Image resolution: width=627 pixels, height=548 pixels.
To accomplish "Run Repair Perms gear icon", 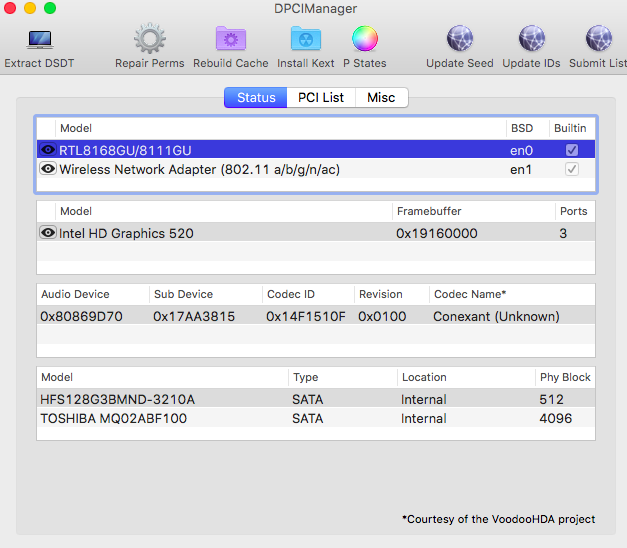I will coord(150,38).
